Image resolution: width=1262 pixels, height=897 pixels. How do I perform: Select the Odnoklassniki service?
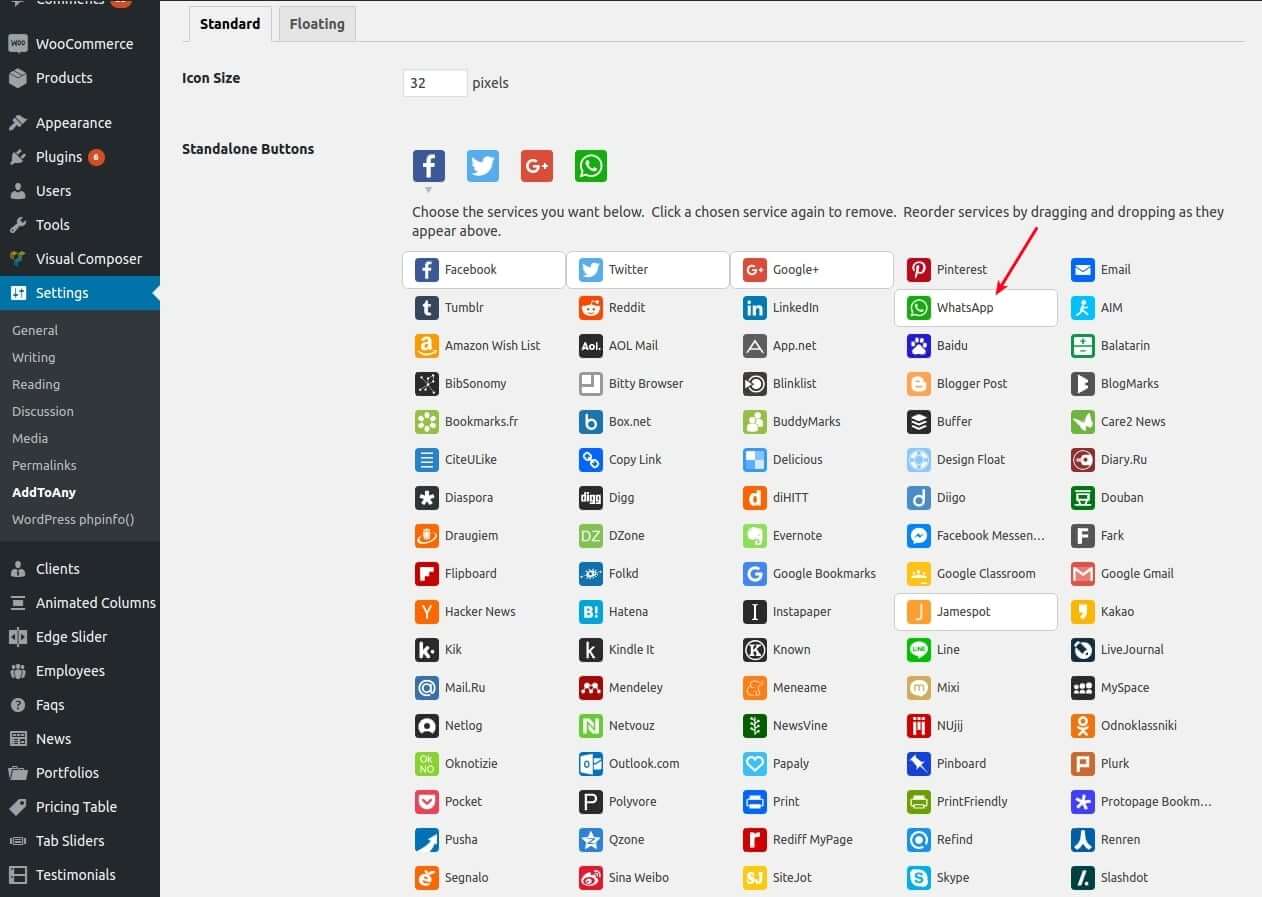(x=1139, y=726)
